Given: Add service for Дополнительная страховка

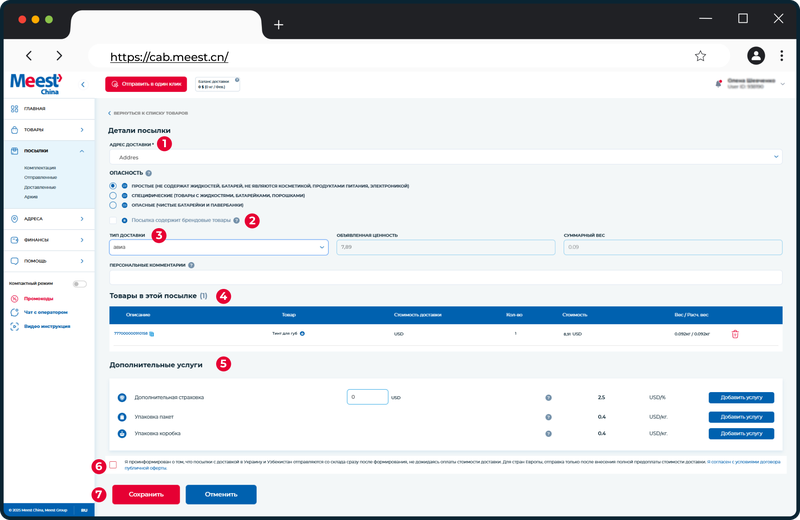Looking at the screenshot, I should click(741, 398).
